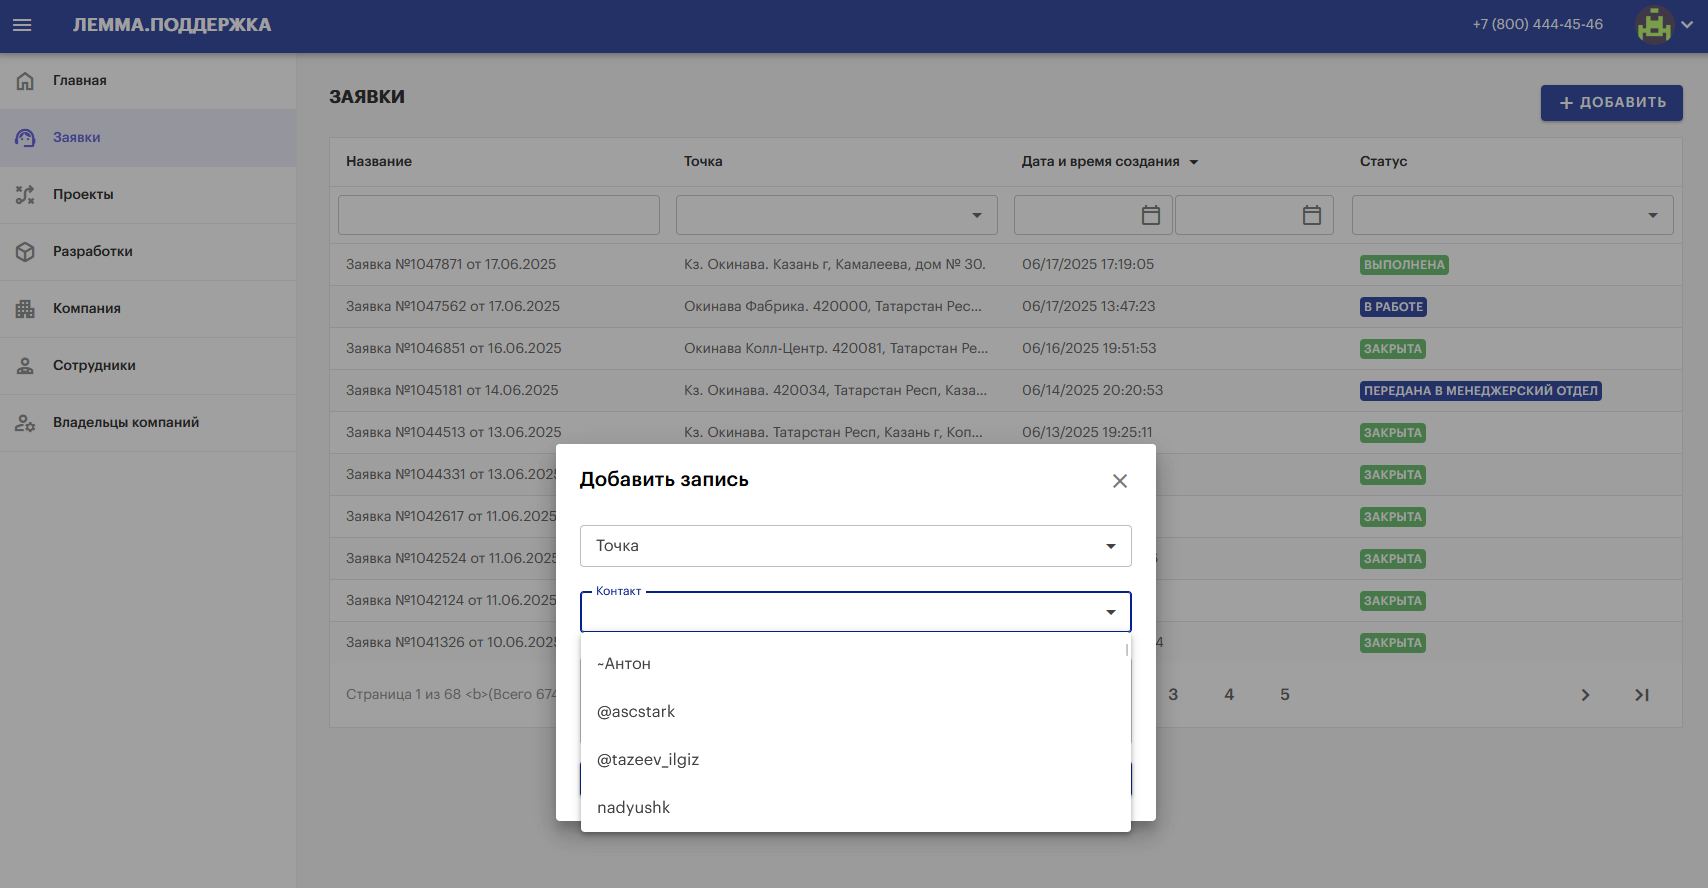Click the Название filter text field
1708x888 pixels.
pos(499,215)
